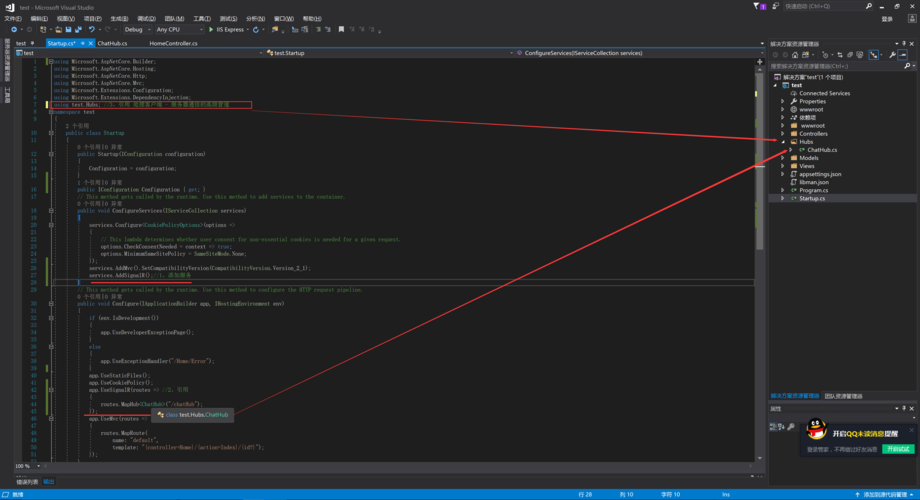Screen dimensions: 920x500
Task: Click the browser refresh icon beside IIS Express
Action: tap(256, 29)
